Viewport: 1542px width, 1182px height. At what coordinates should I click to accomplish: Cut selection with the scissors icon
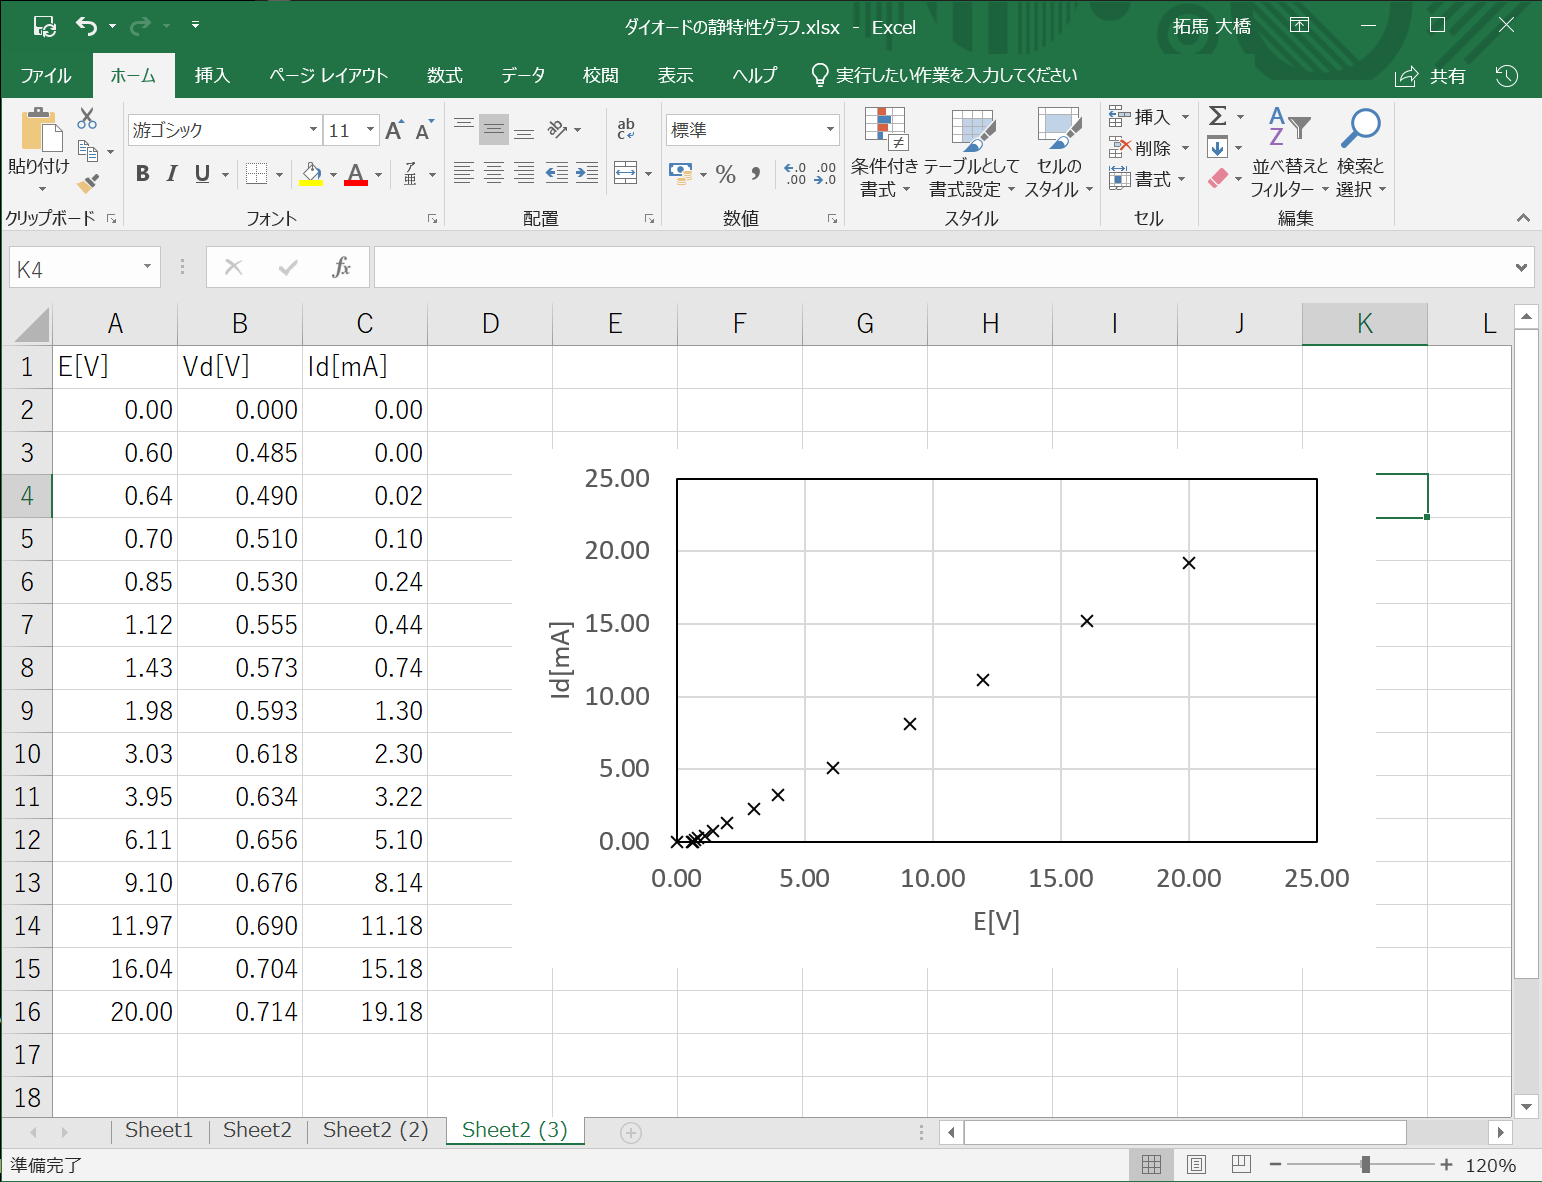tap(88, 119)
